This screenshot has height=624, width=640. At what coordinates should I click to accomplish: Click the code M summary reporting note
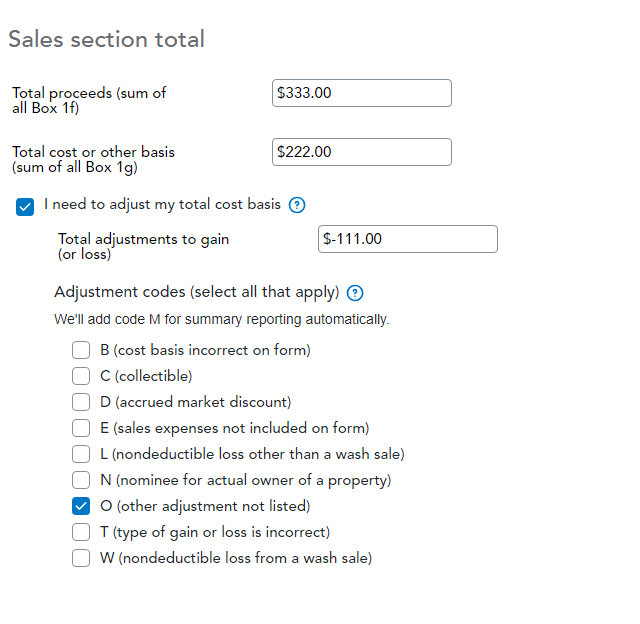click(221, 320)
